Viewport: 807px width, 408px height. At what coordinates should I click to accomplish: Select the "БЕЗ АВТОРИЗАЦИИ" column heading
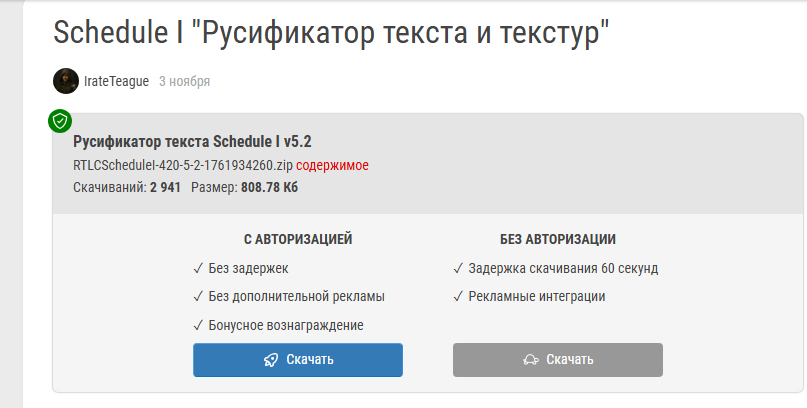click(x=557, y=240)
